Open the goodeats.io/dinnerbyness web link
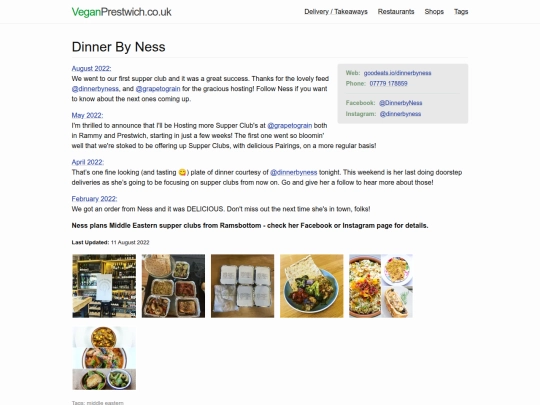Screen dimensions: 540x405 pyautogui.click(x=397, y=73)
